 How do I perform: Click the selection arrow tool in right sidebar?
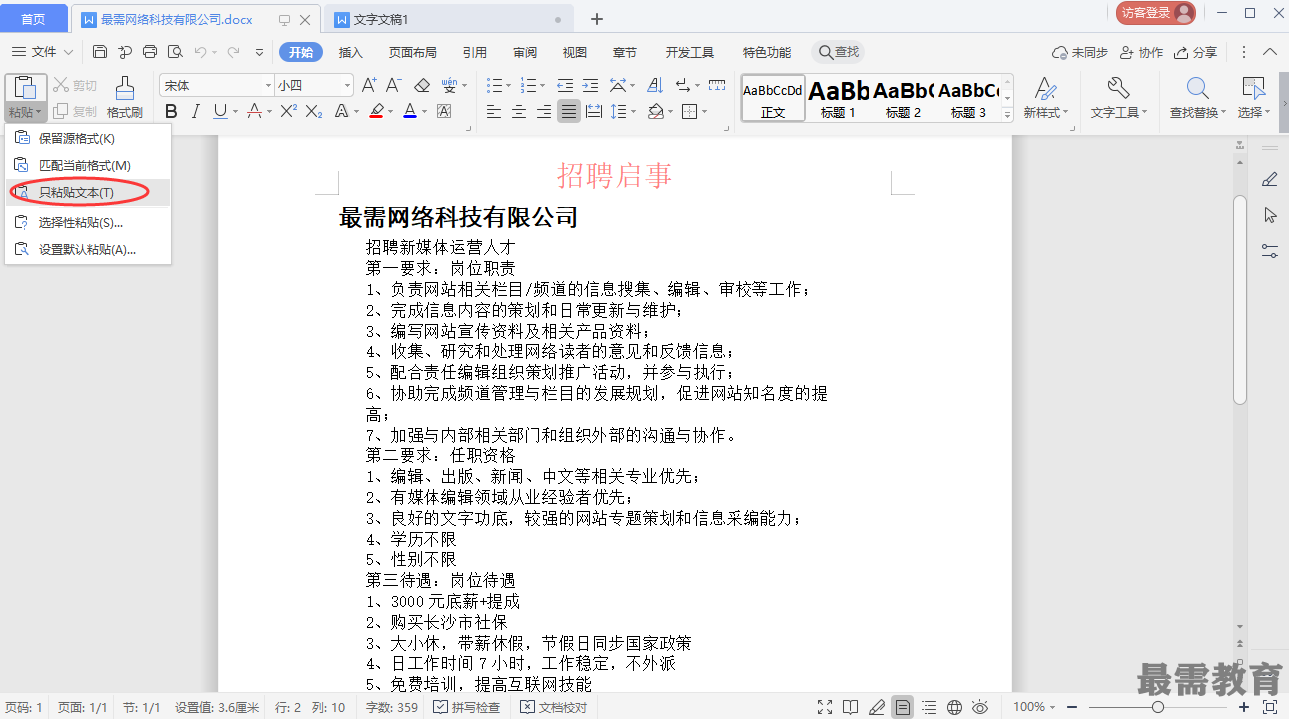point(1270,215)
